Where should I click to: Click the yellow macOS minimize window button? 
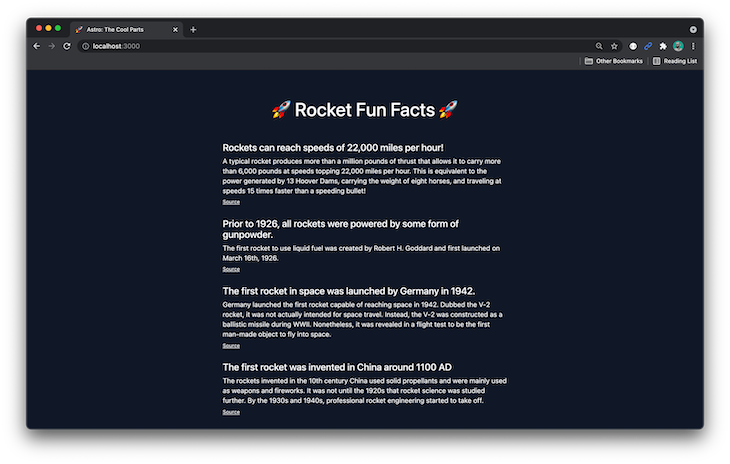48,28
